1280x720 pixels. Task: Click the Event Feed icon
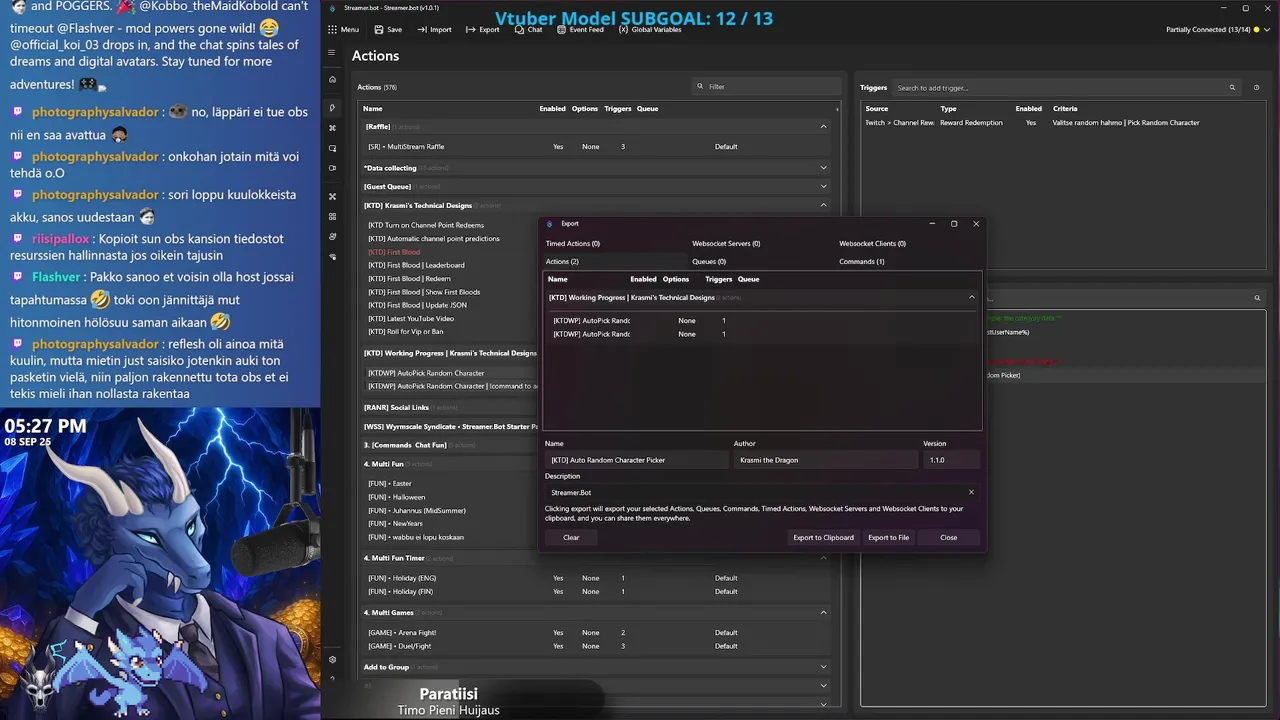(x=561, y=30)
